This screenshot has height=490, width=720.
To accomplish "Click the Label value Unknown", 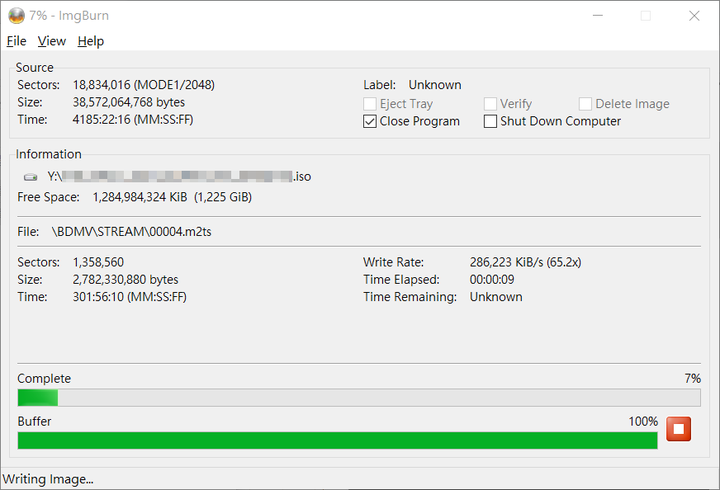I will coord(435,85).
